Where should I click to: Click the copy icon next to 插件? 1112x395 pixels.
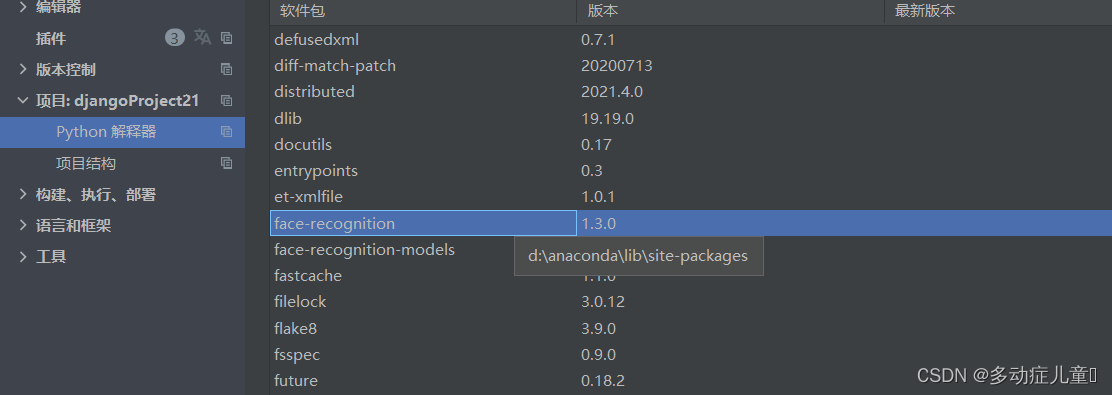pyautogui.click(x=226, y=38)
